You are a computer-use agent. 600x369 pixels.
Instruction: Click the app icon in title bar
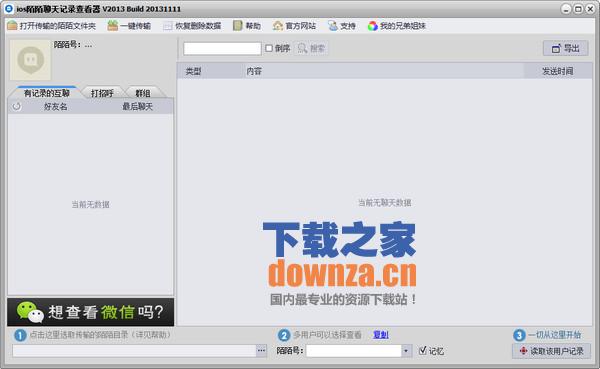pos(9,8)
